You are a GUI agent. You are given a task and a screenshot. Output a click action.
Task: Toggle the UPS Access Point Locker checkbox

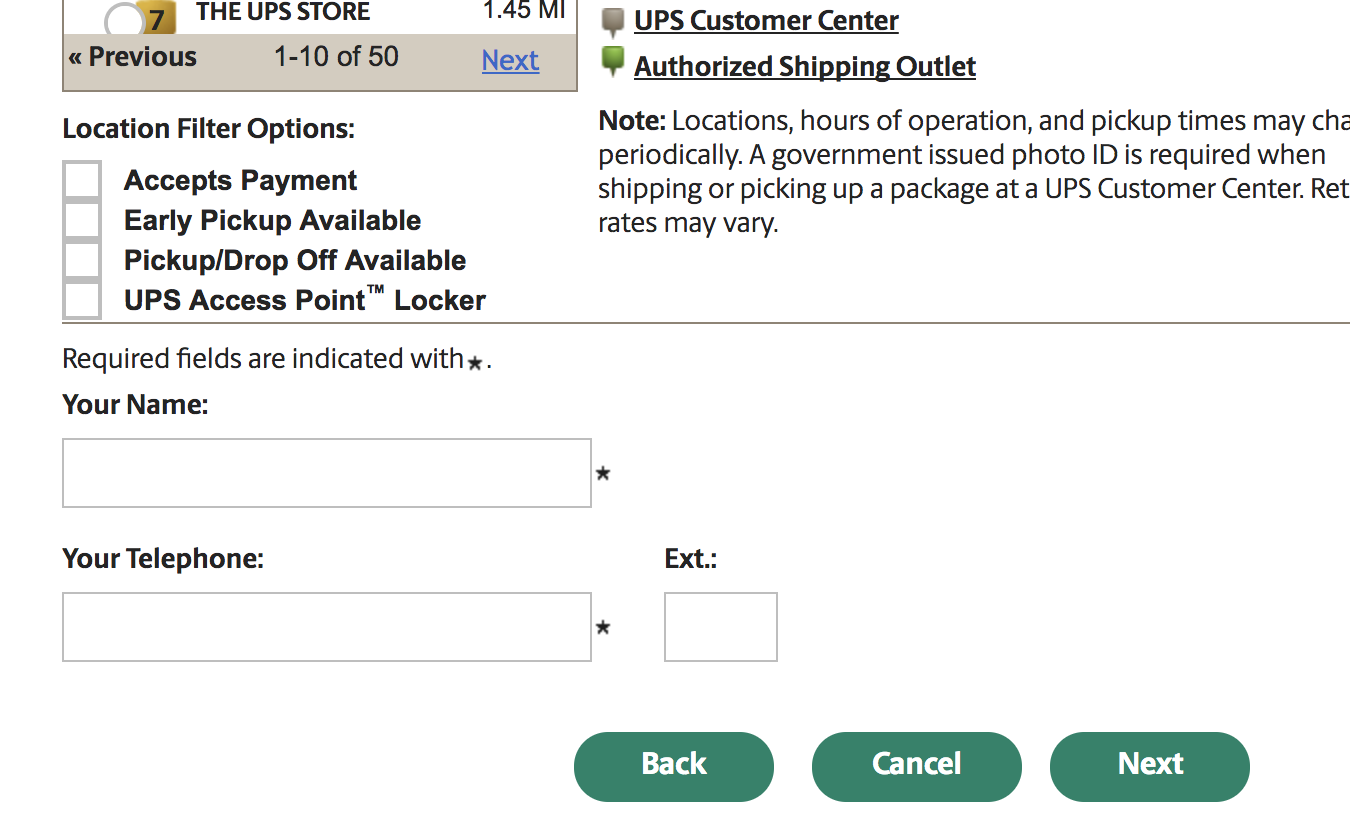pos(82,300)
